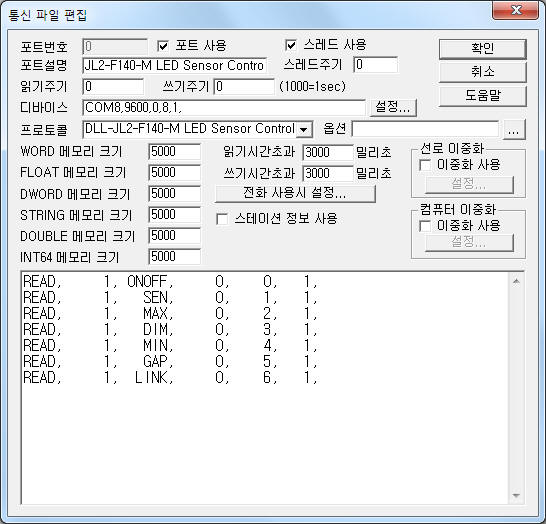546x524 pixels.
Task: Expand the 프로토콜 dropdown arrow
Action: (304, 130)
